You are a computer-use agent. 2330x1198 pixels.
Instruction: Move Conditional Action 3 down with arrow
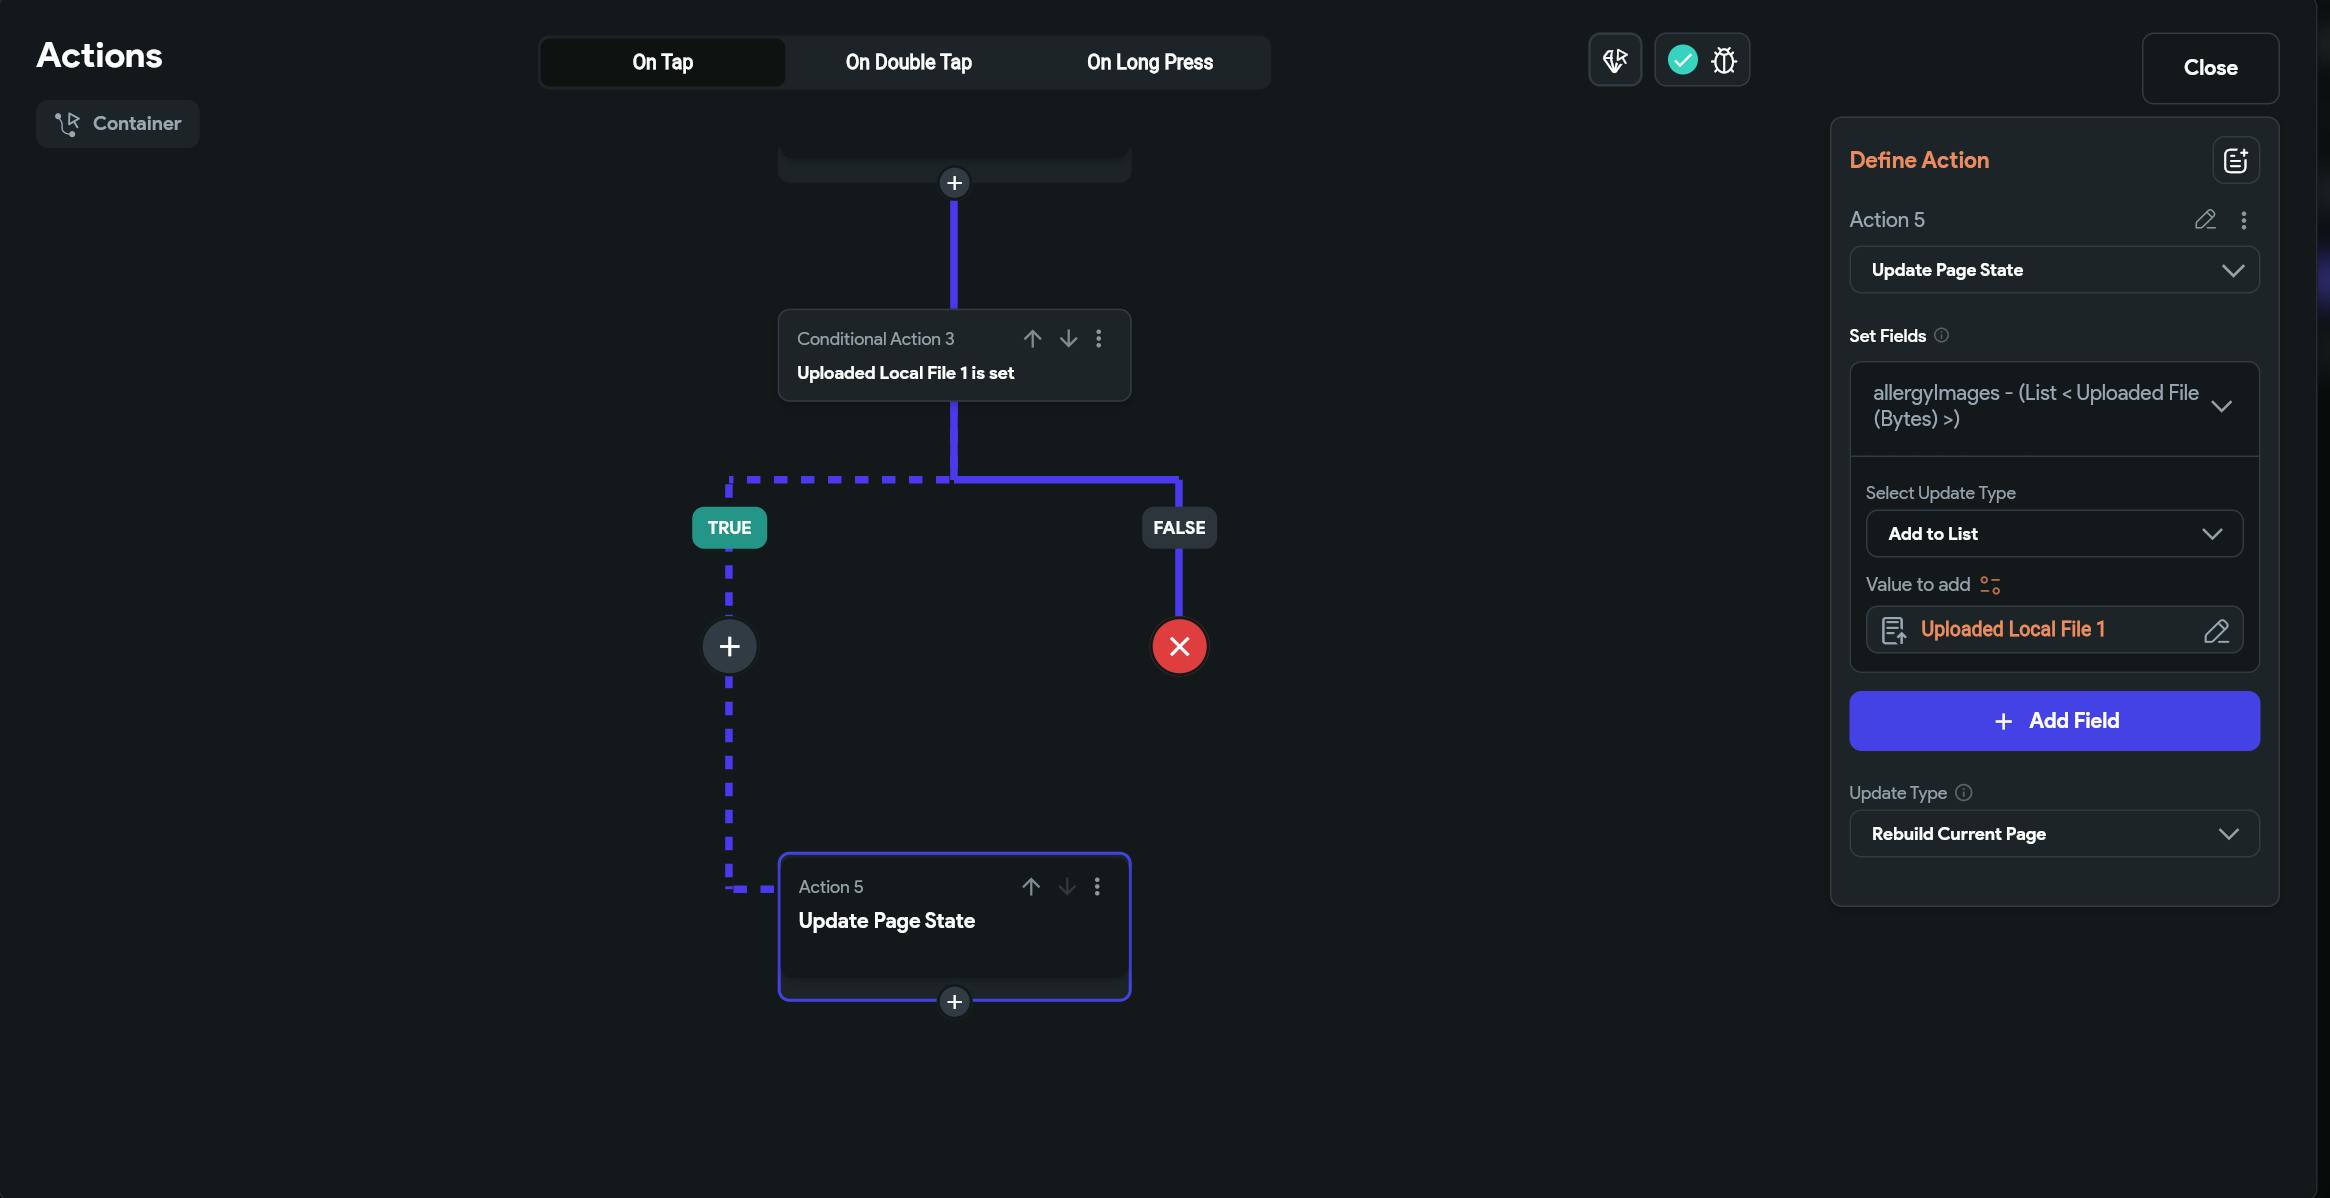point(1068,339)
